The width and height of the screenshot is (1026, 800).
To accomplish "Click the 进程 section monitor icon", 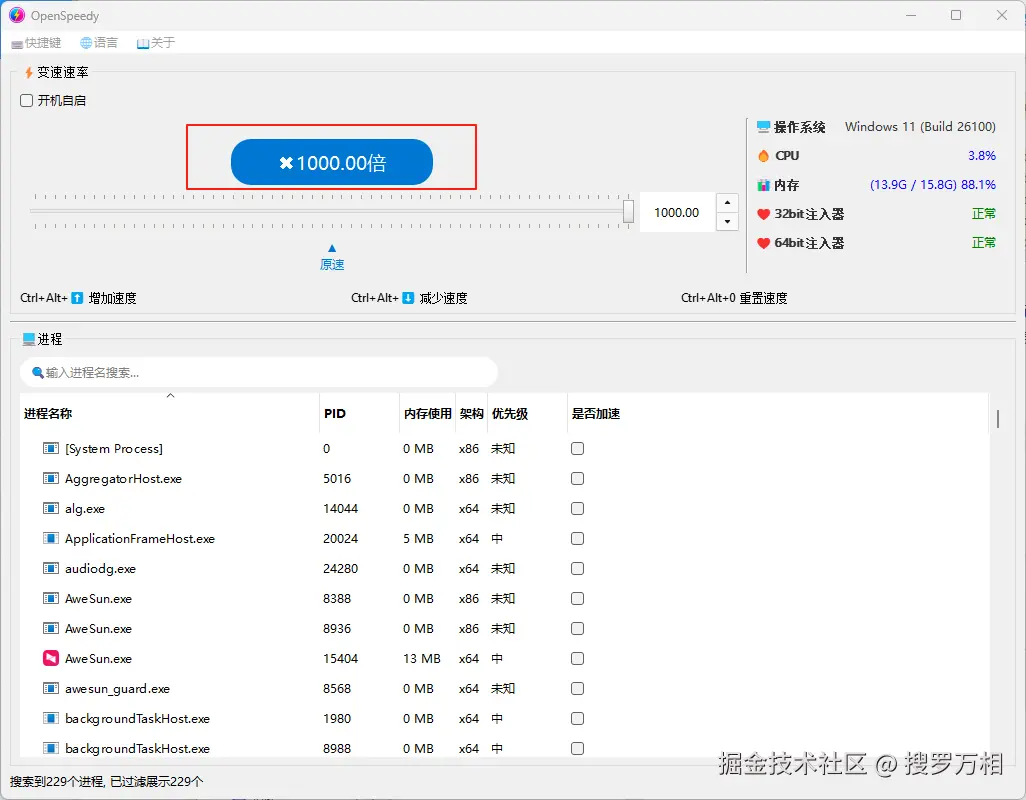I will (29, 339).
